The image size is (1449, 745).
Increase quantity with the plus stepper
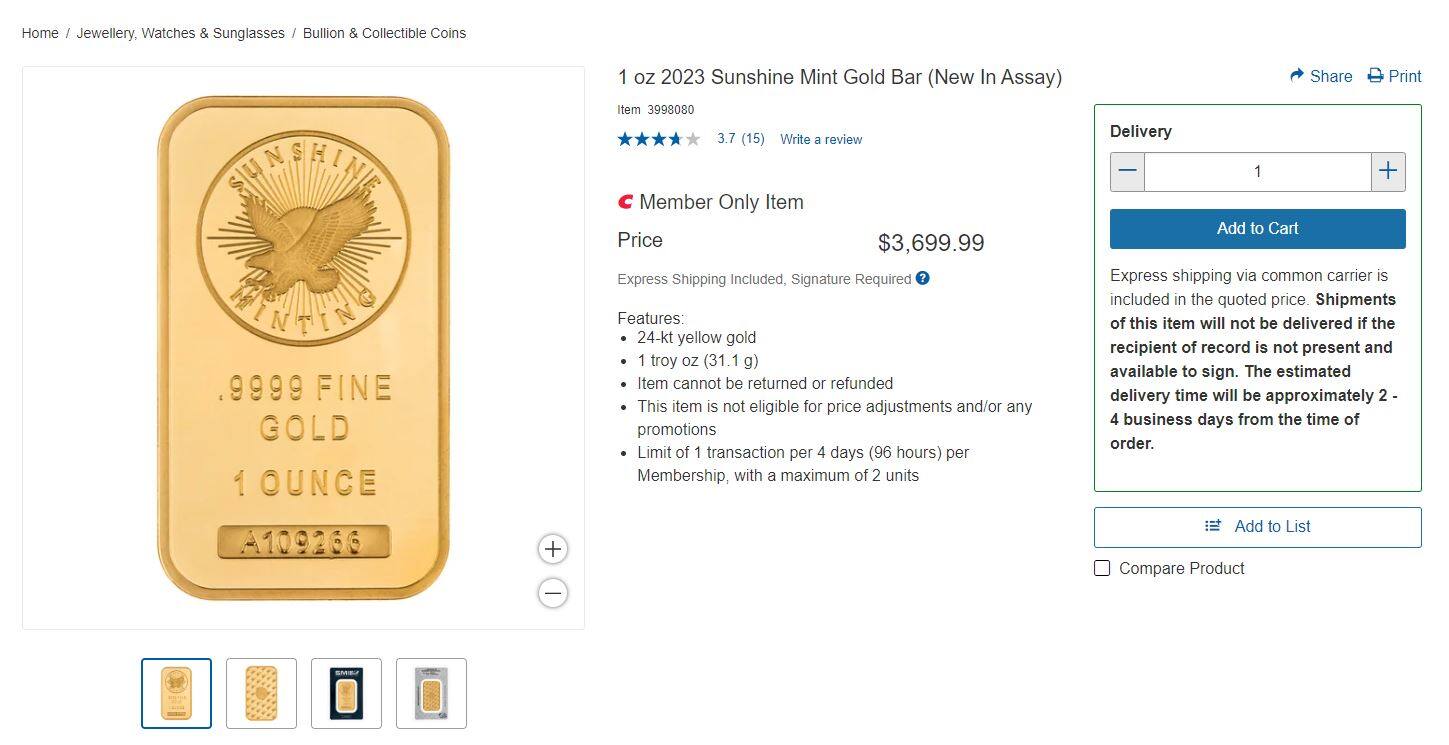[x=1388, y=171]
